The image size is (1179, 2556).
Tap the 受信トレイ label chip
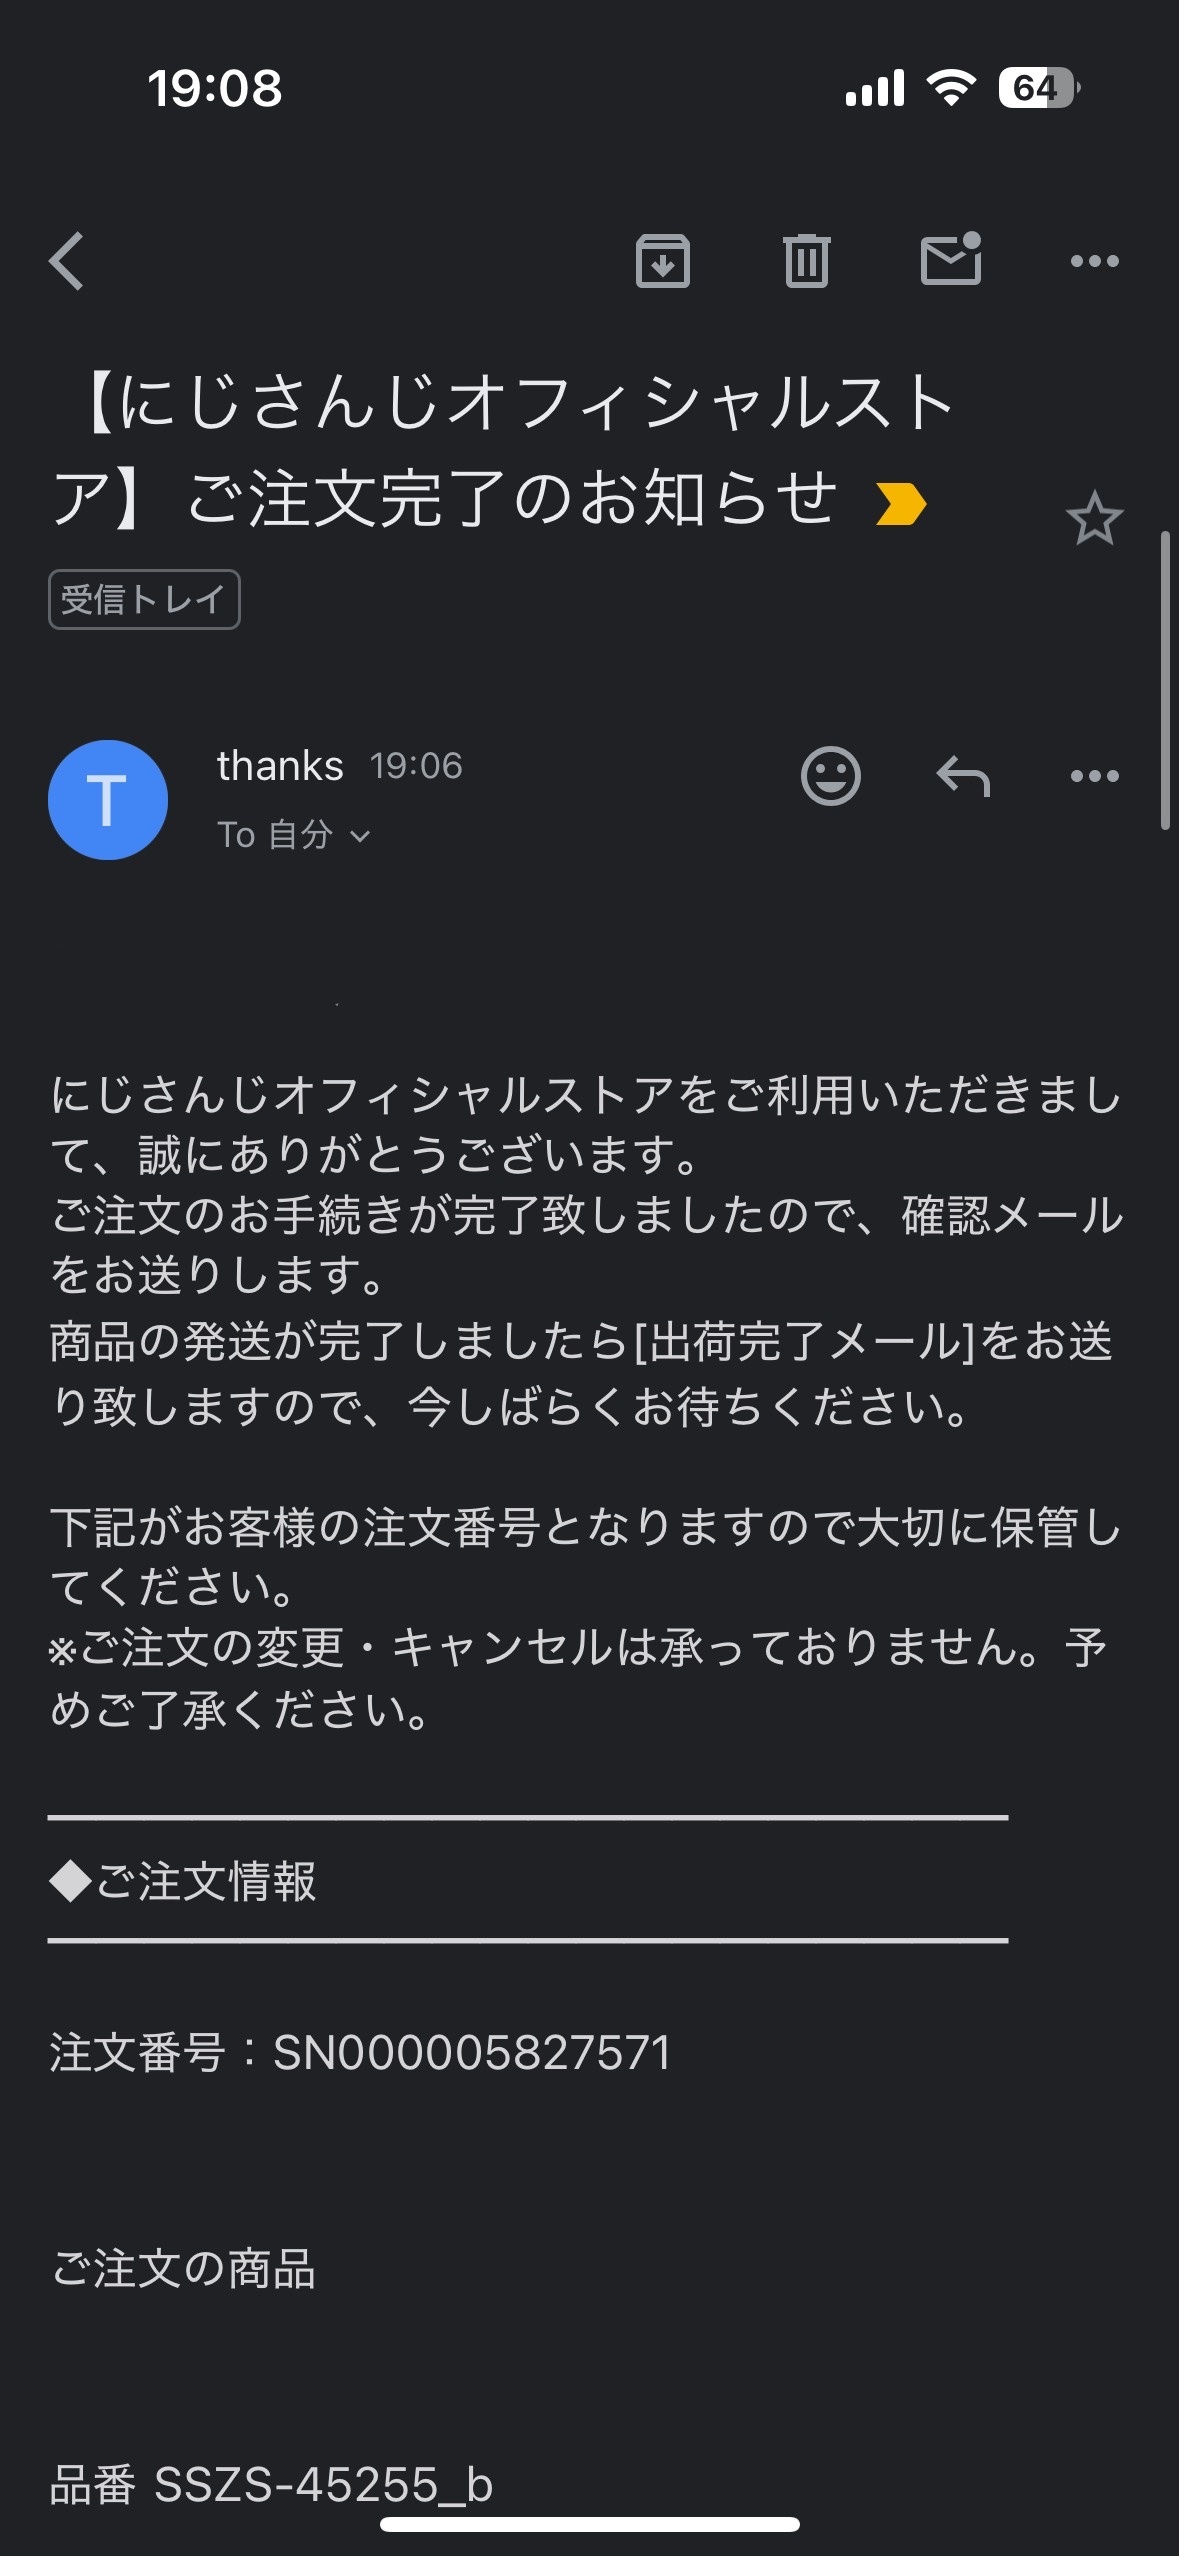pyautogui.click(x=144, y=599)
